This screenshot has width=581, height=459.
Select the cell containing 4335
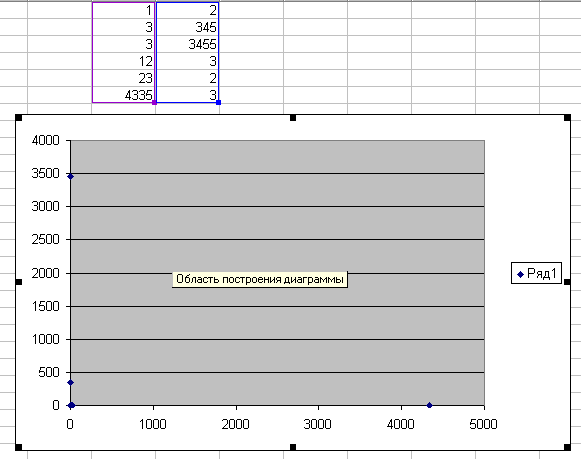[x=123, y=95]
